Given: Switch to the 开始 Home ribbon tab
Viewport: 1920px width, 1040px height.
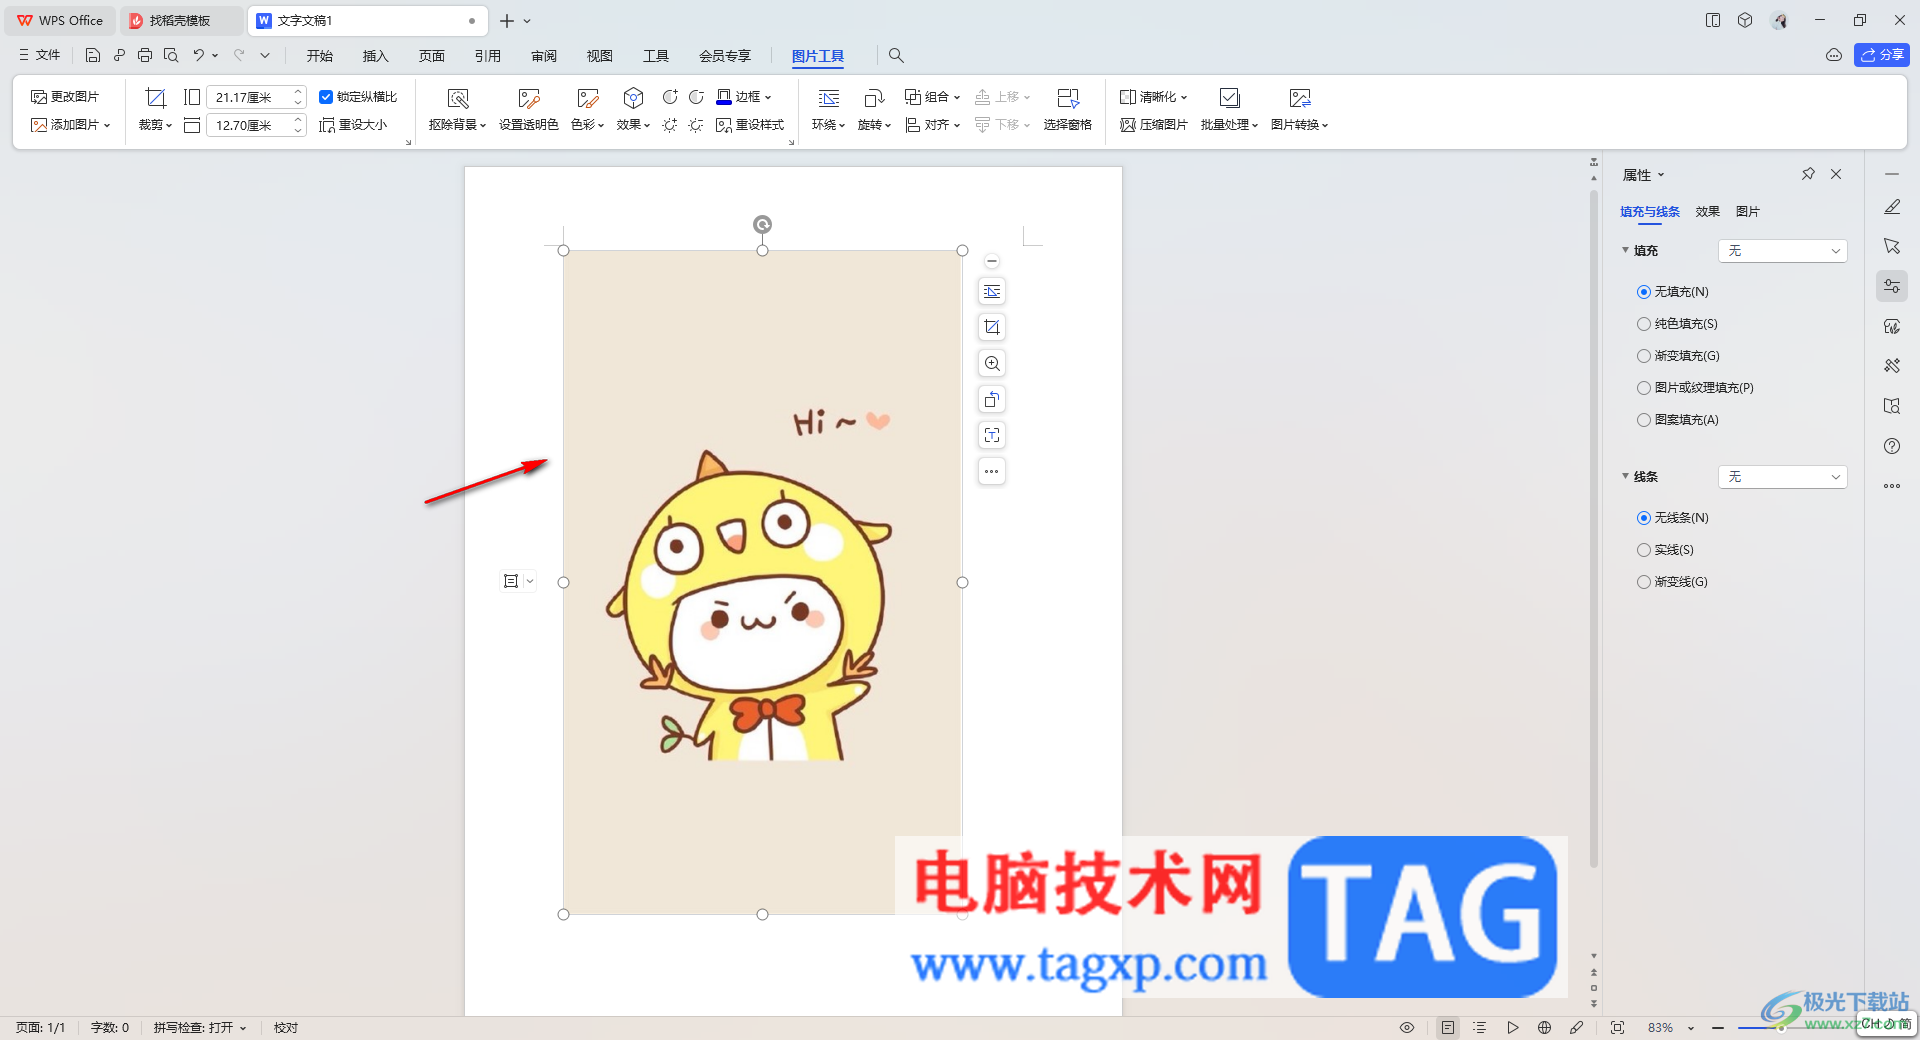Looking at the screenshot, I should coord(320,56).
